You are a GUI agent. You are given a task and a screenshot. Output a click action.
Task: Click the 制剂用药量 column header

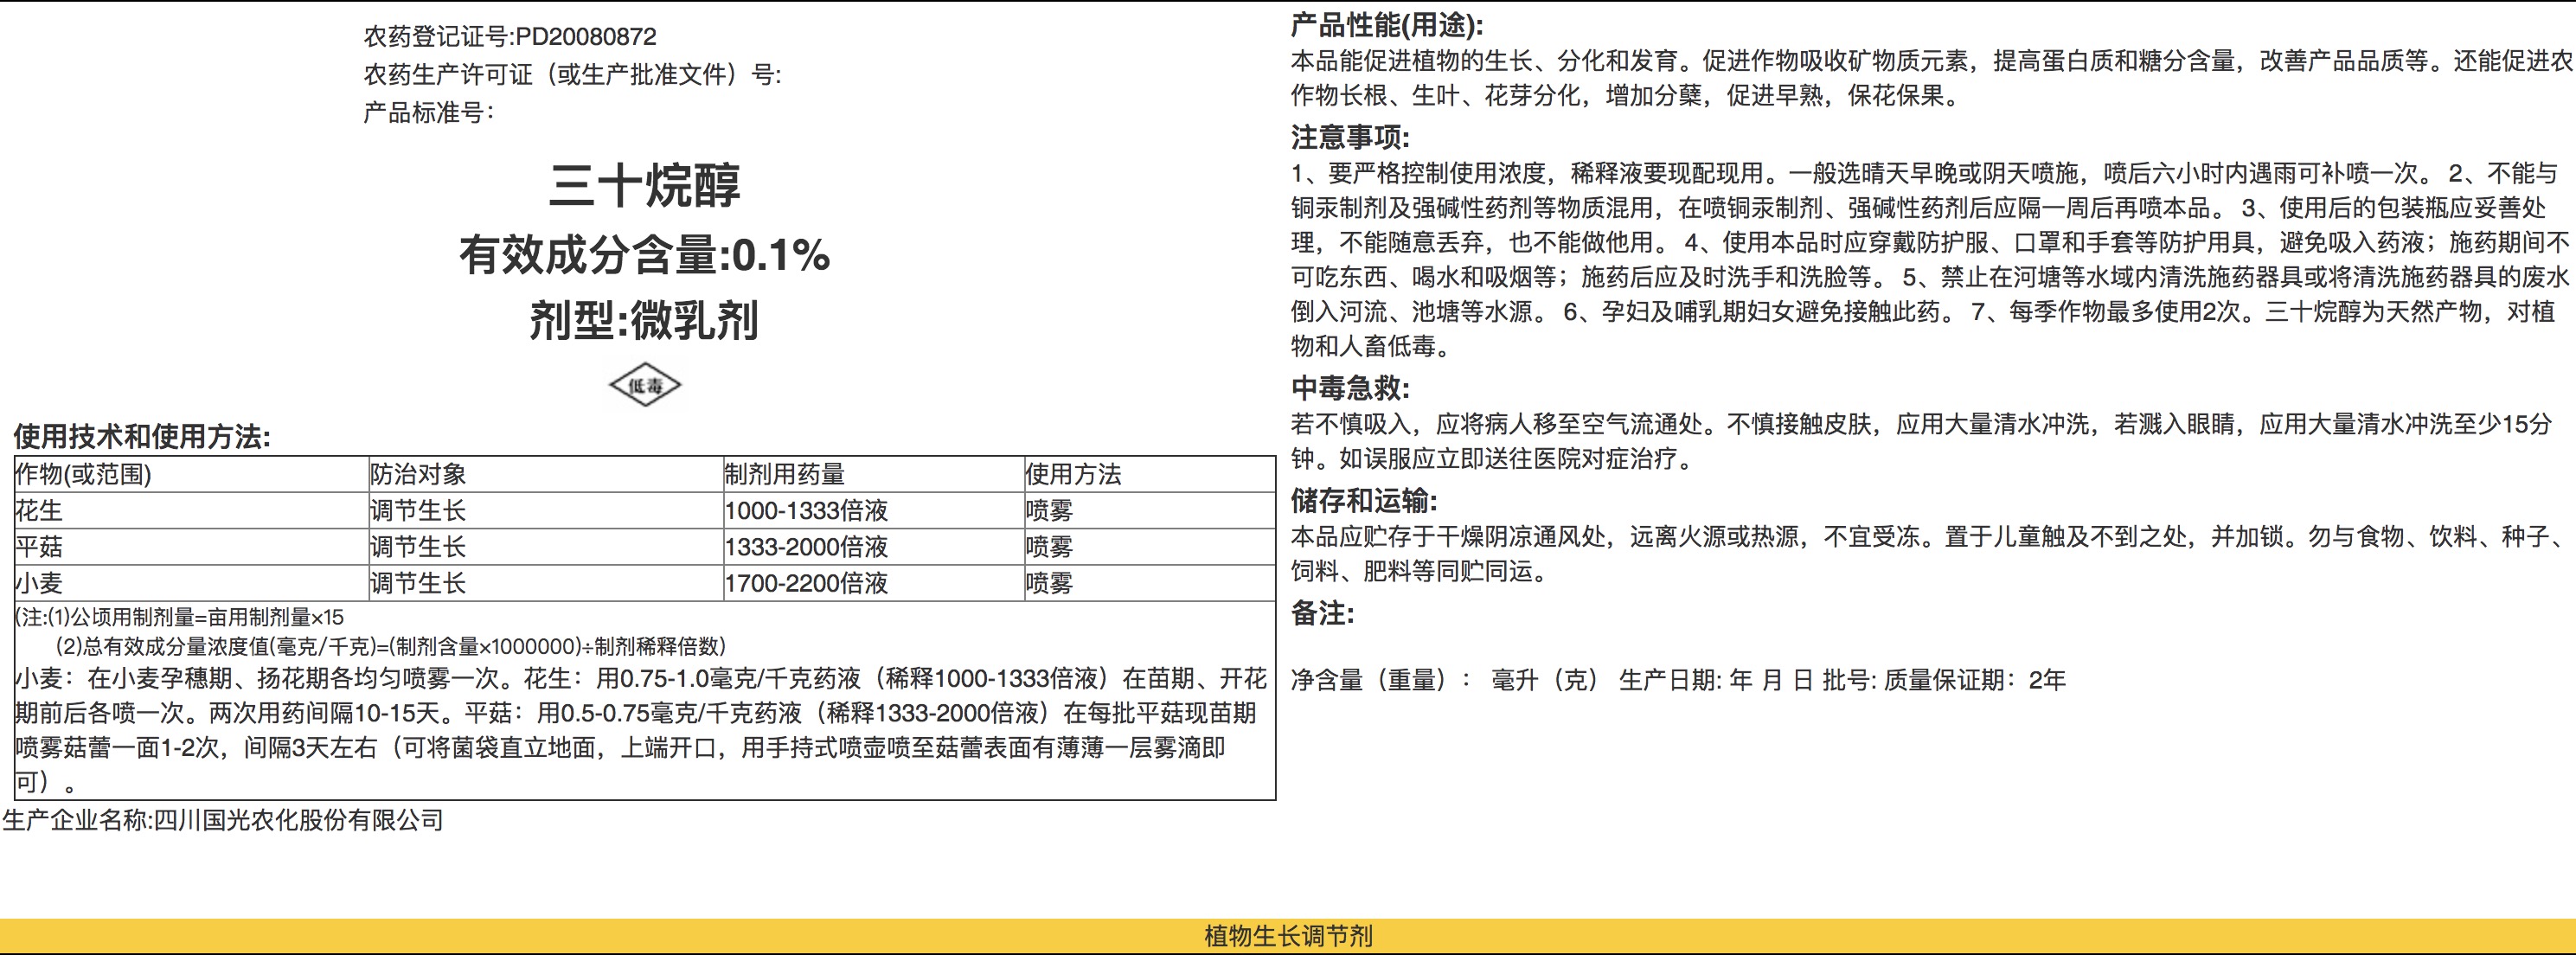[785, 474]
